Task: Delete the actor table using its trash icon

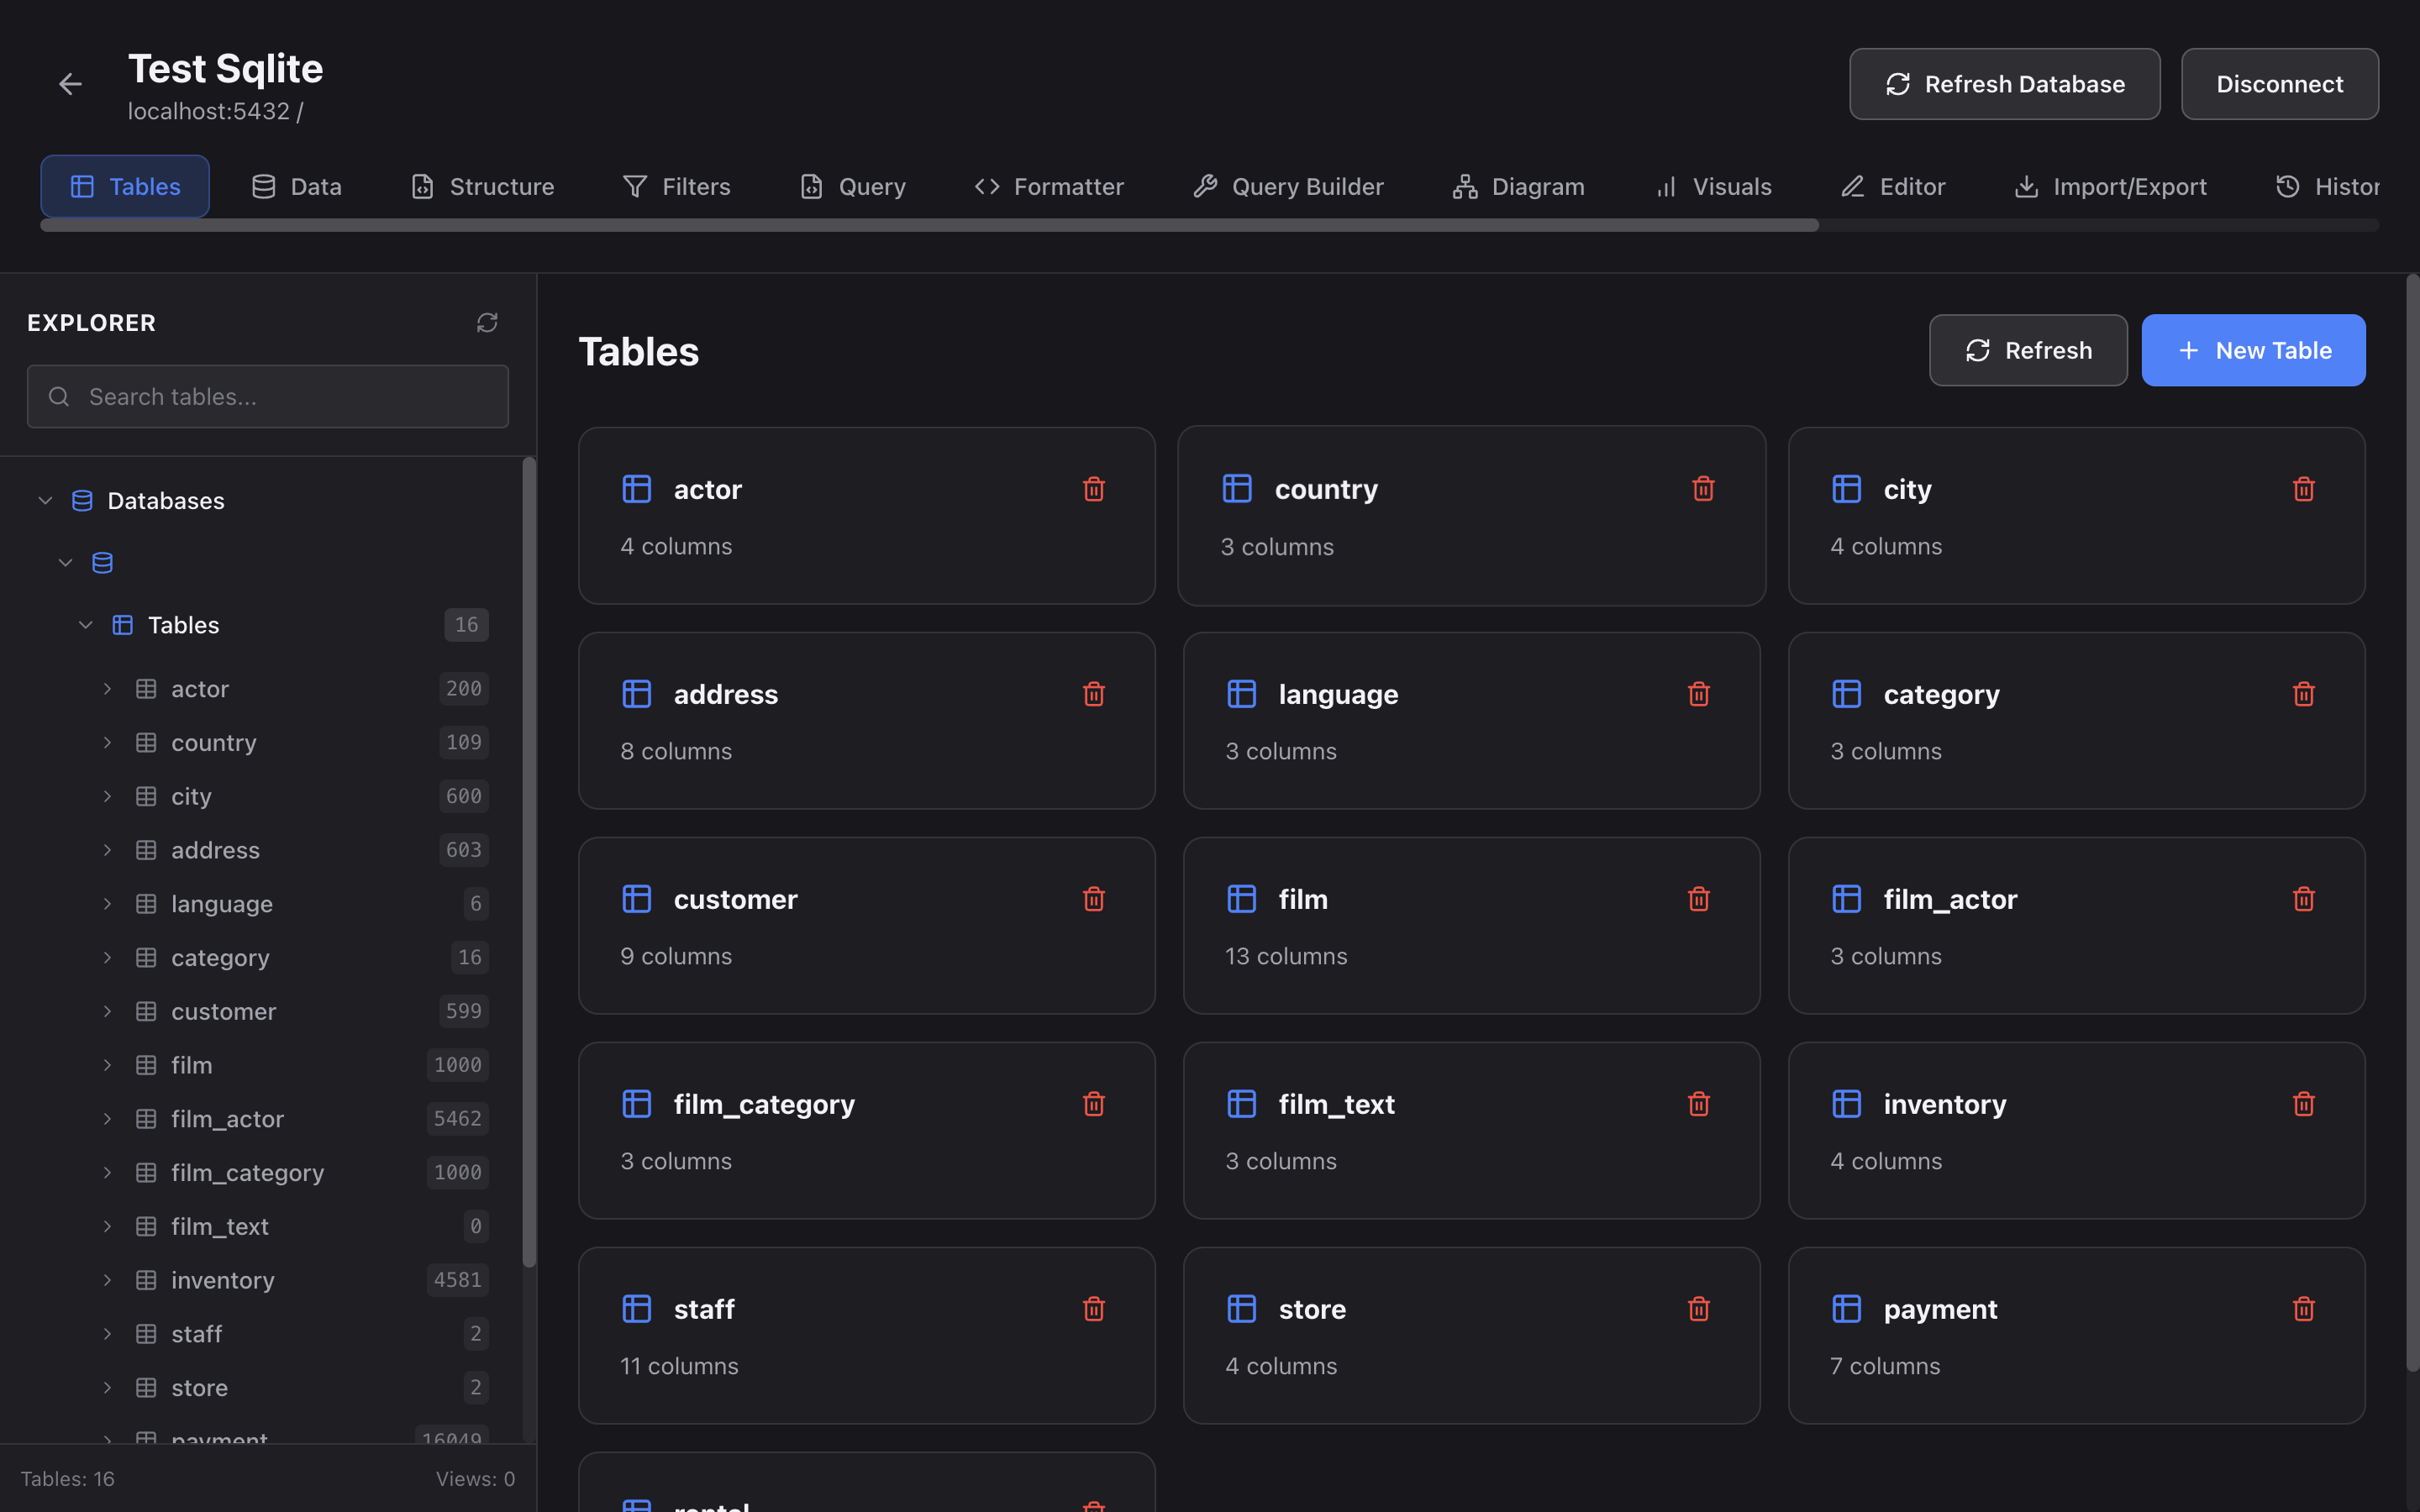Action: [x=1094, y=489]
